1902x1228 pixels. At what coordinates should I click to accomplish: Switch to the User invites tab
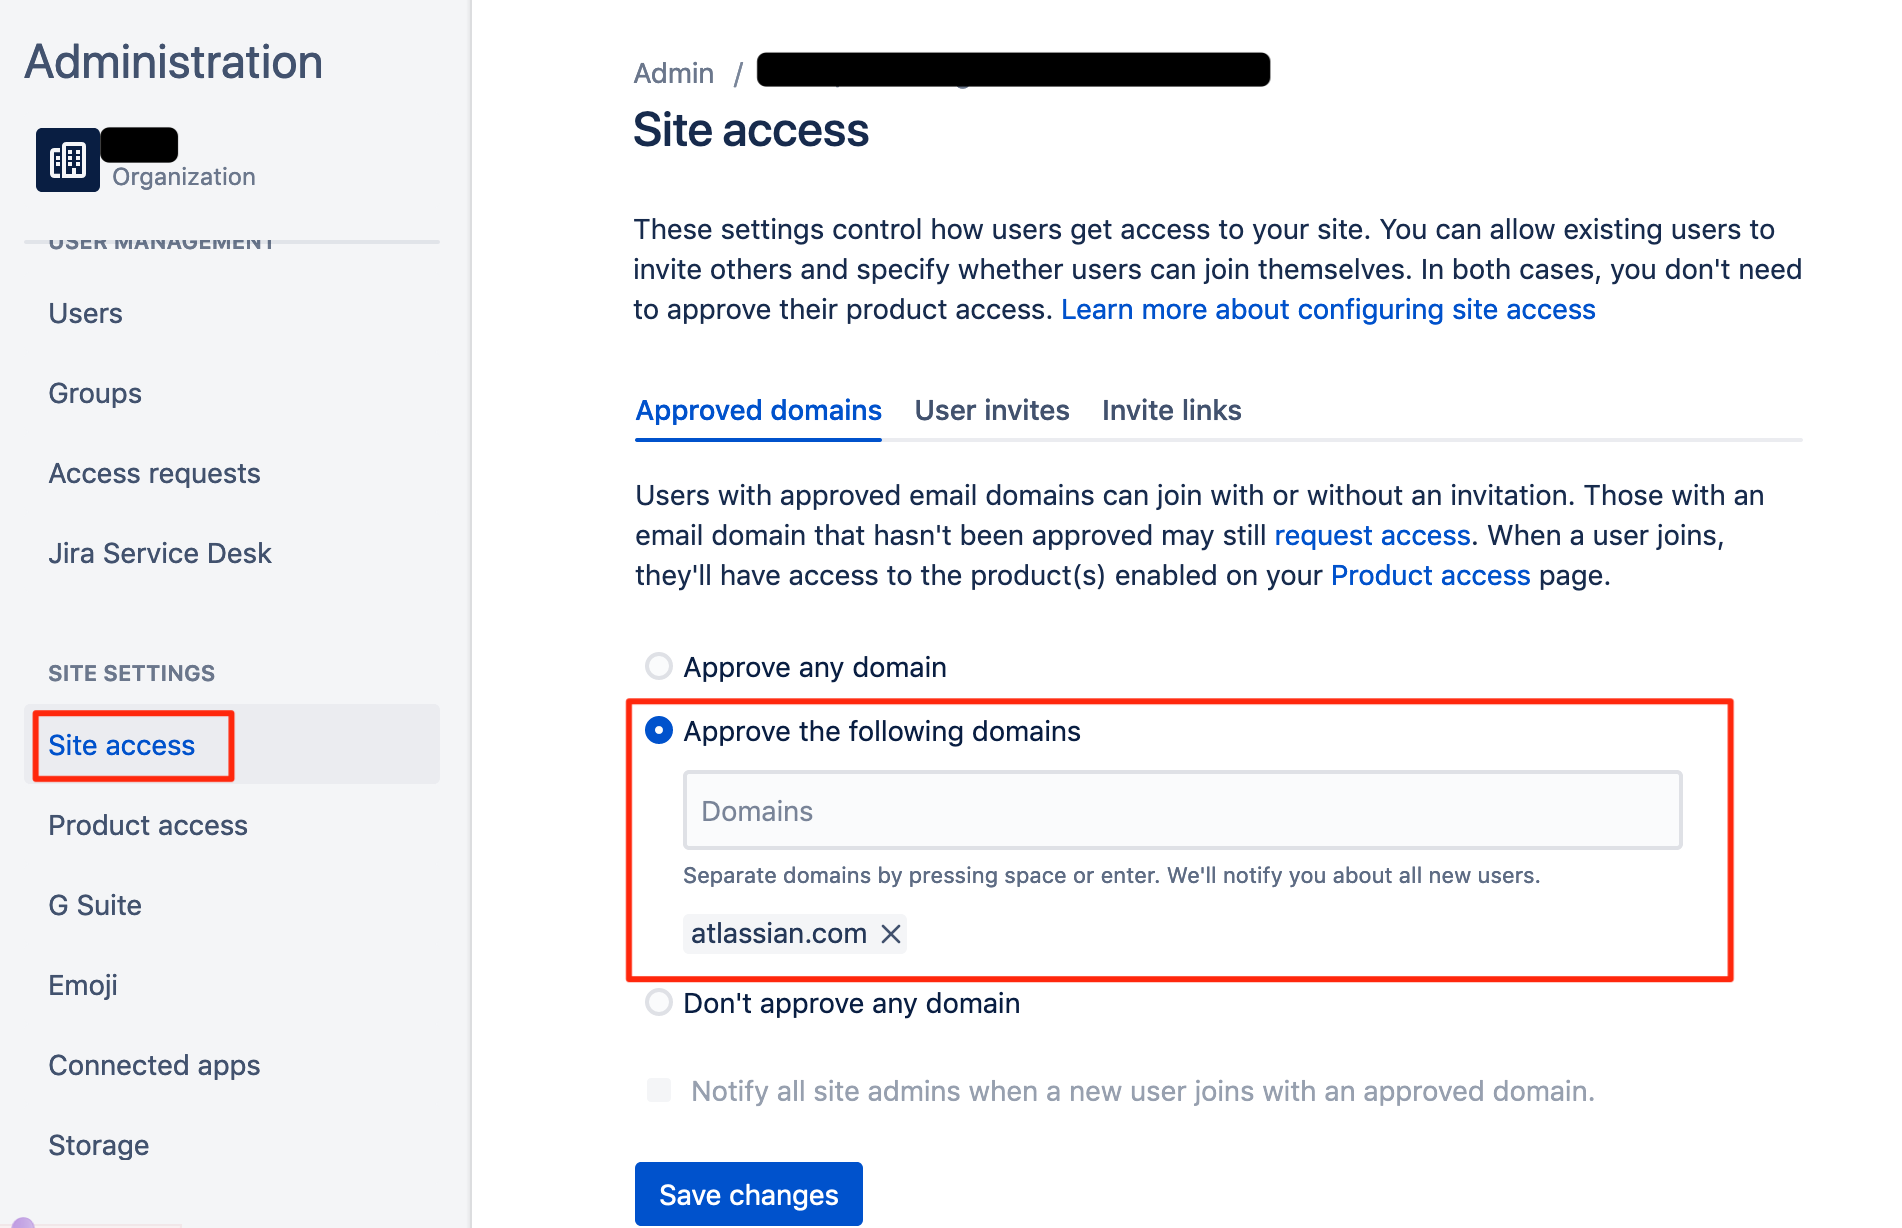click(x=992, y=410)
